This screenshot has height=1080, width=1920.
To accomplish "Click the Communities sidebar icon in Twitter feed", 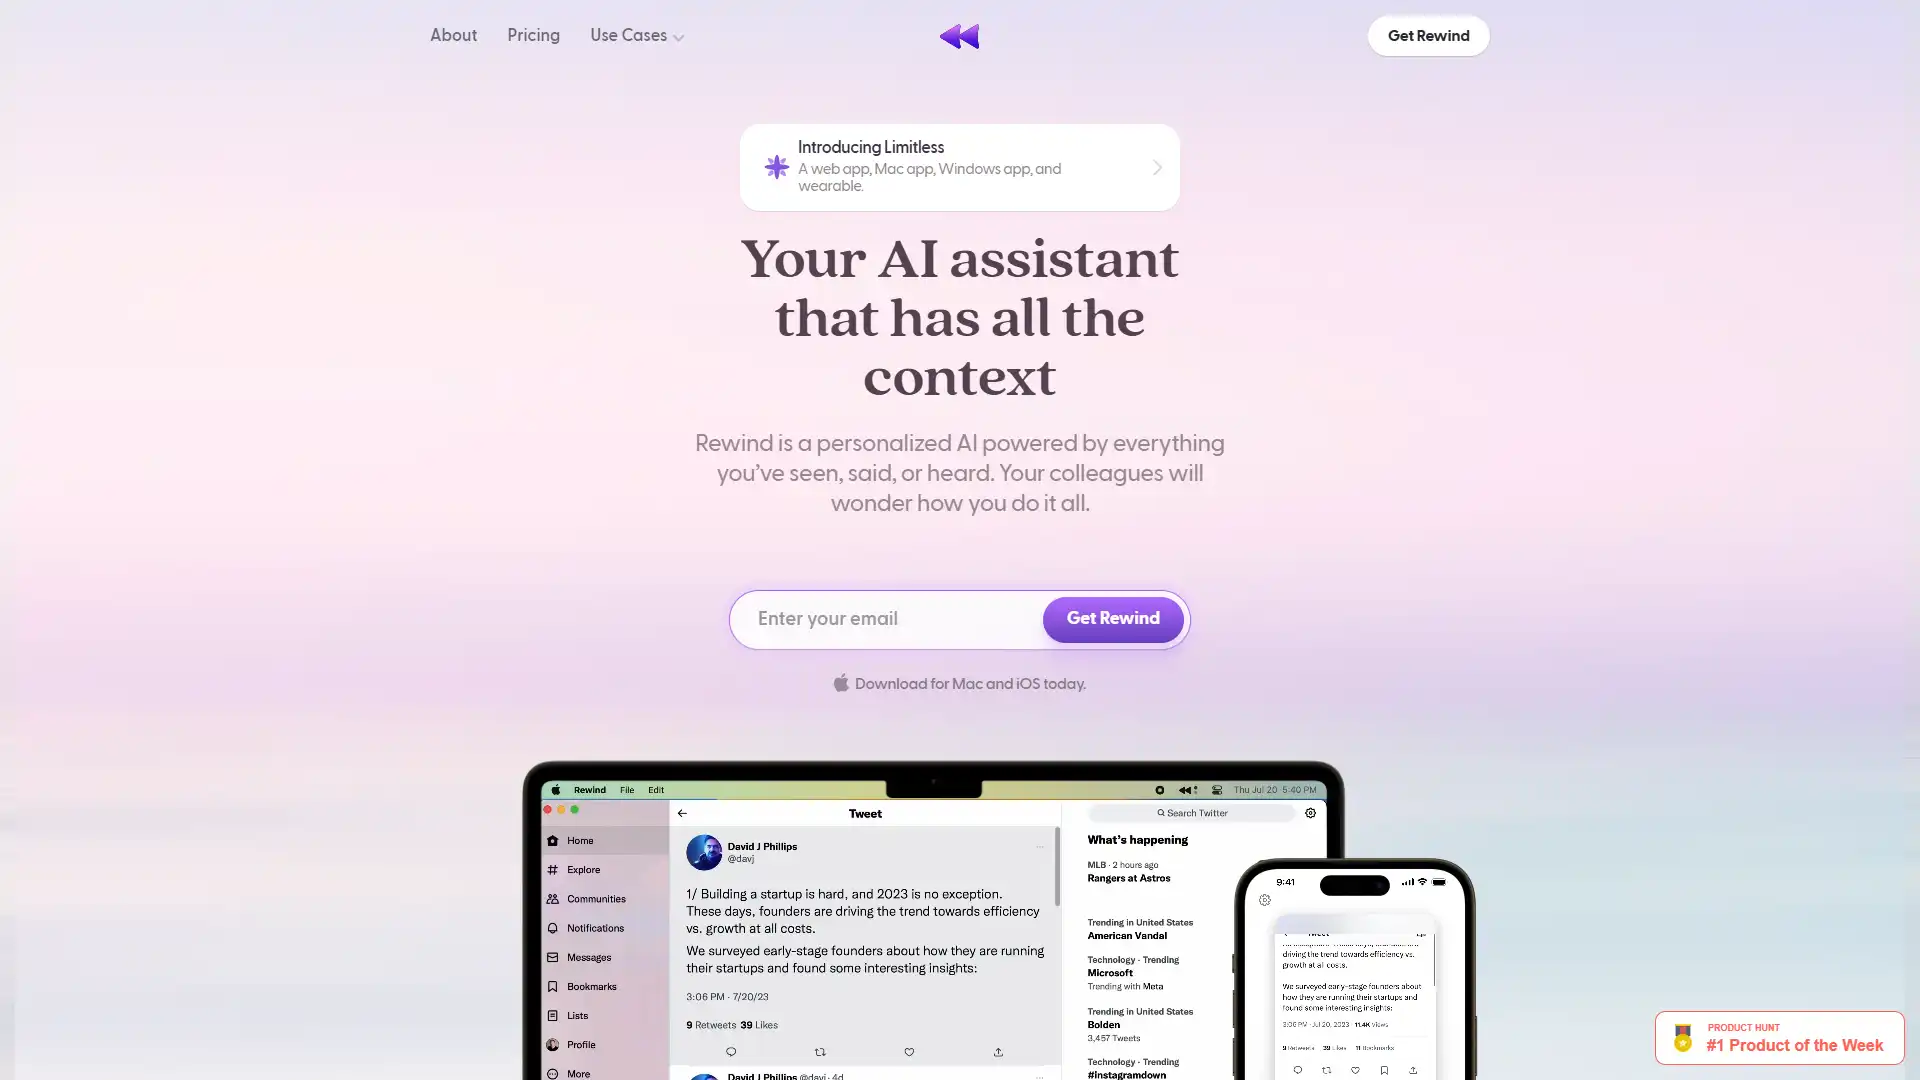I will pyautogui.click(x=553, y=898).
